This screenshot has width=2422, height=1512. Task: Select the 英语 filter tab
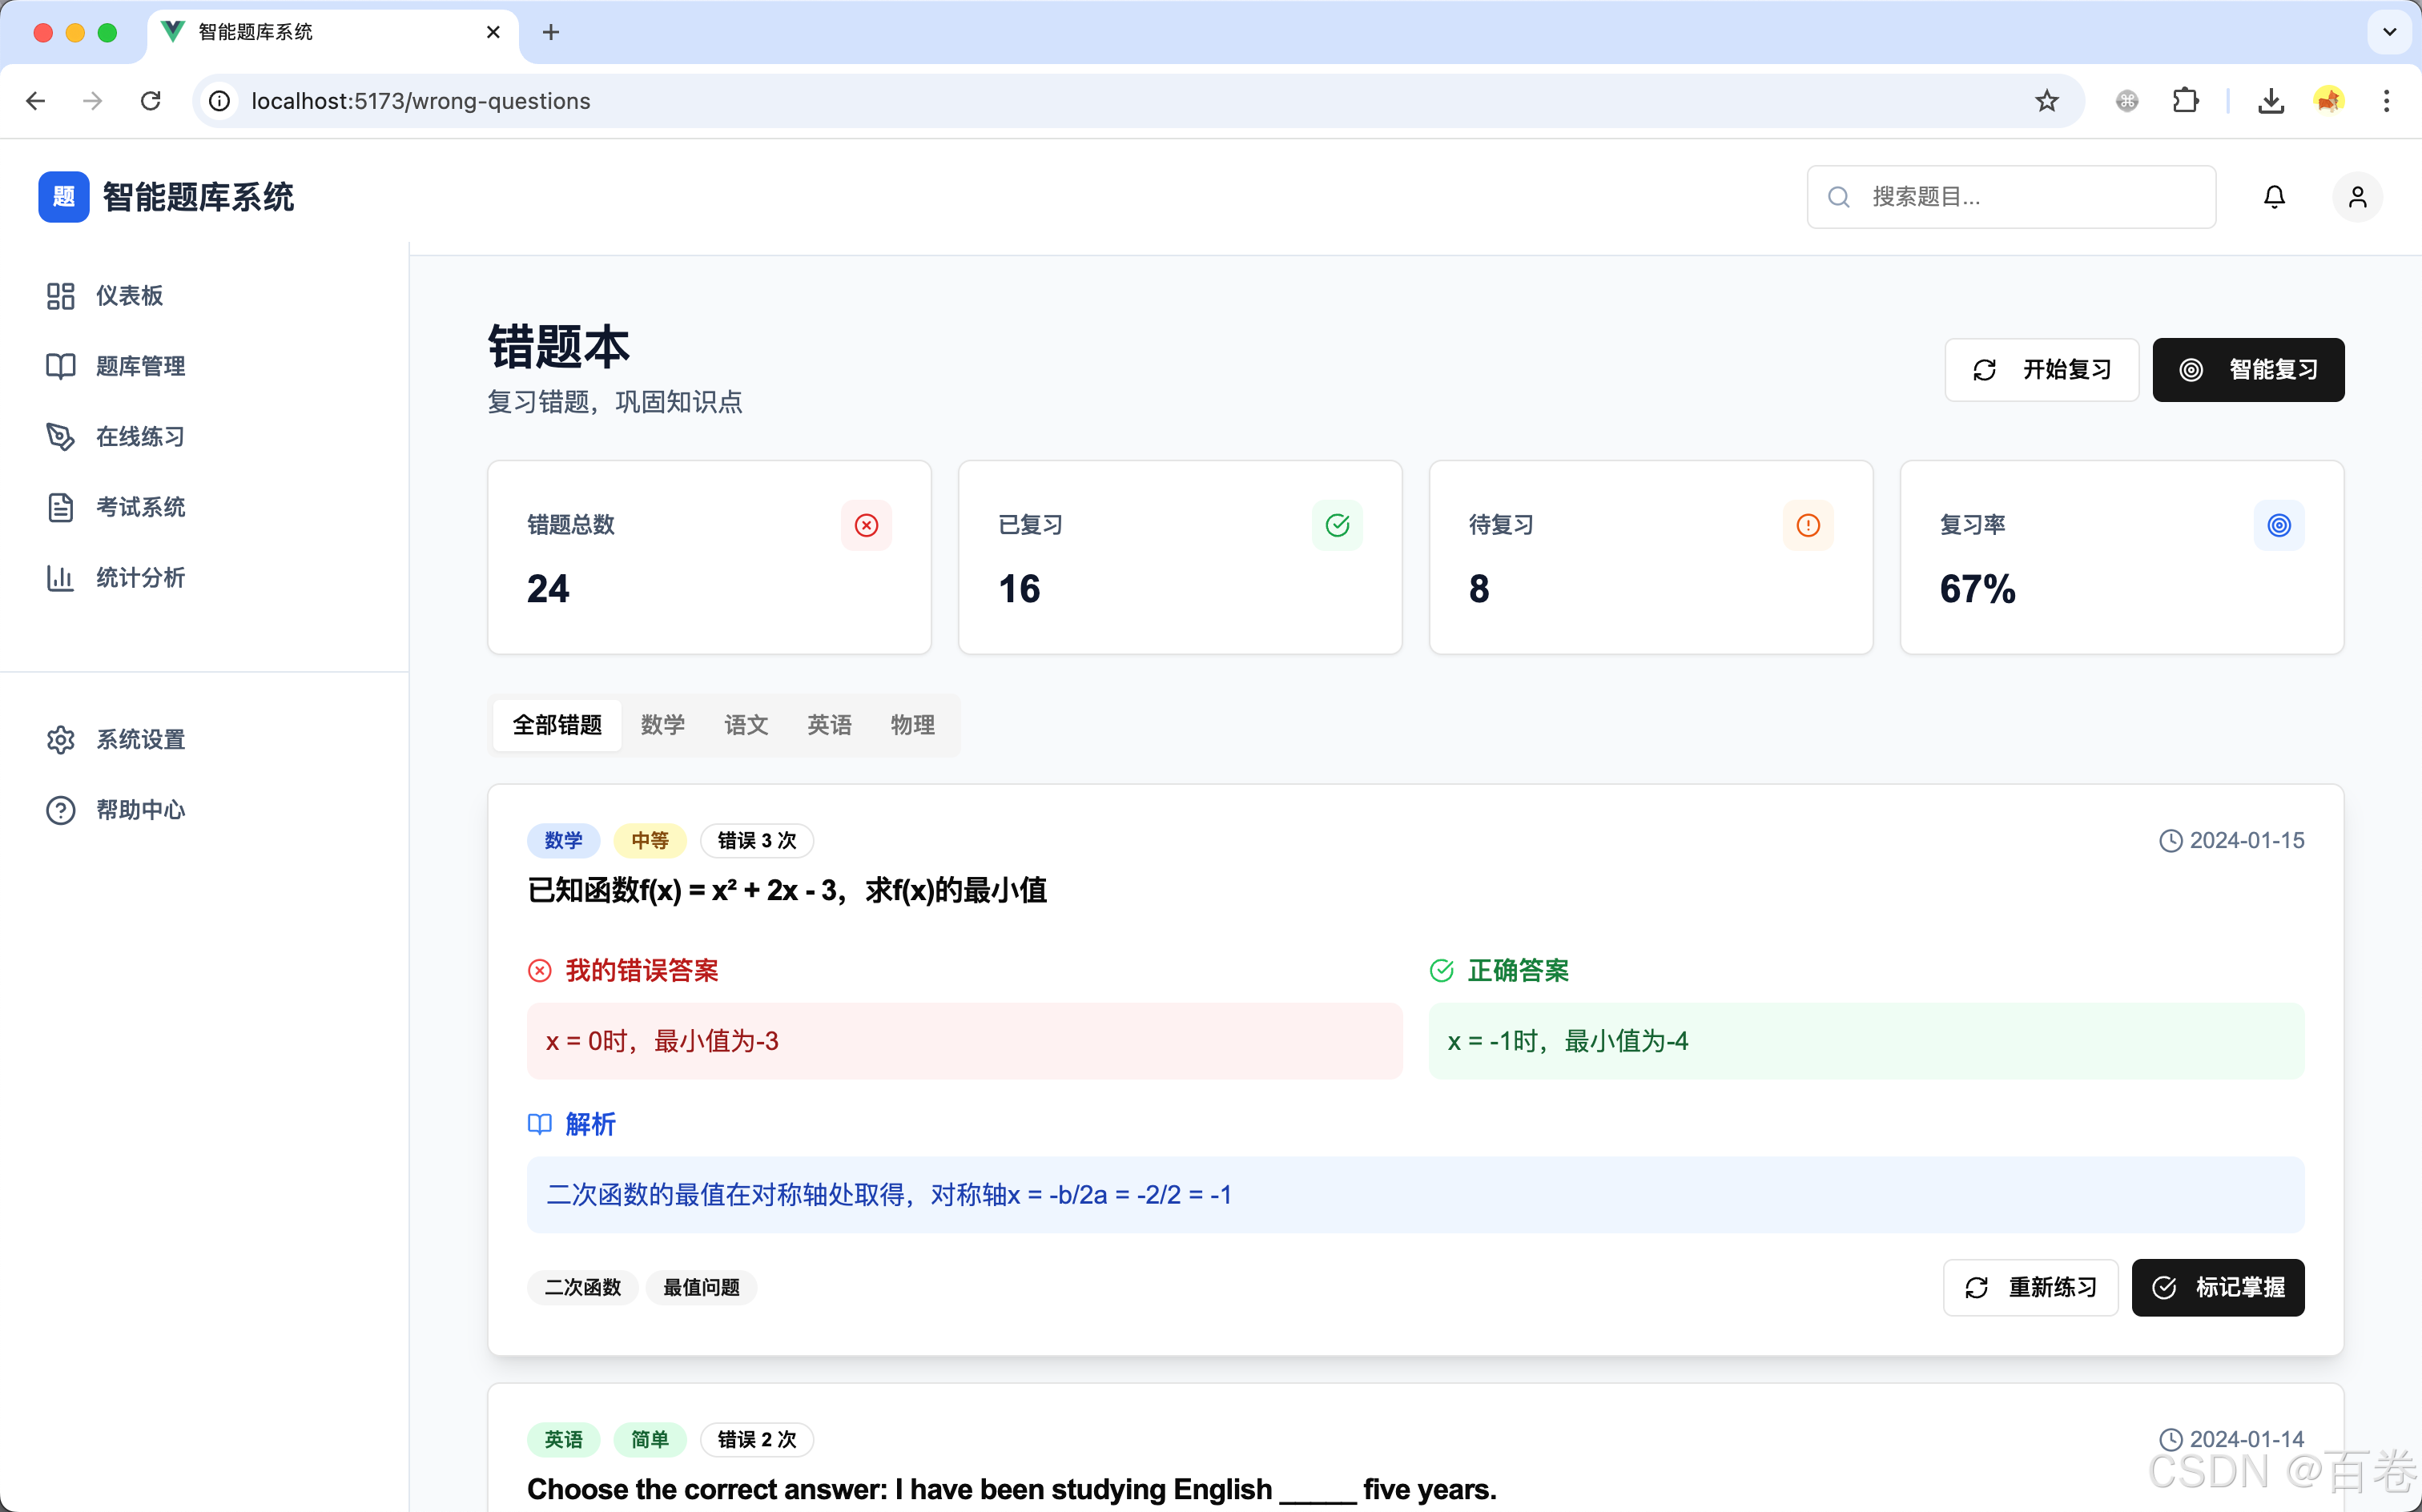[828, 725]
